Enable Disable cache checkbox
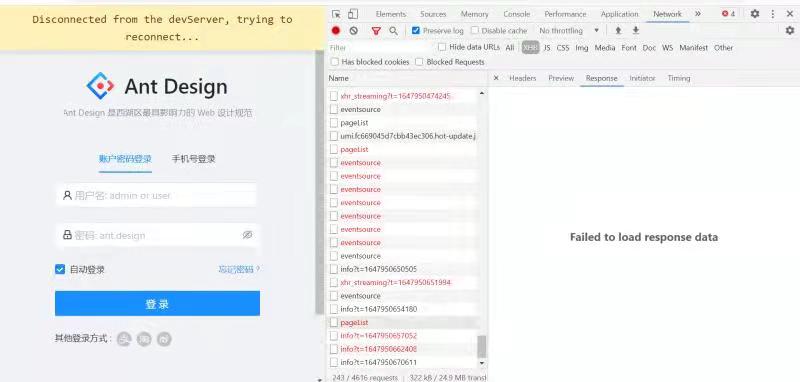 pos(474,31)
